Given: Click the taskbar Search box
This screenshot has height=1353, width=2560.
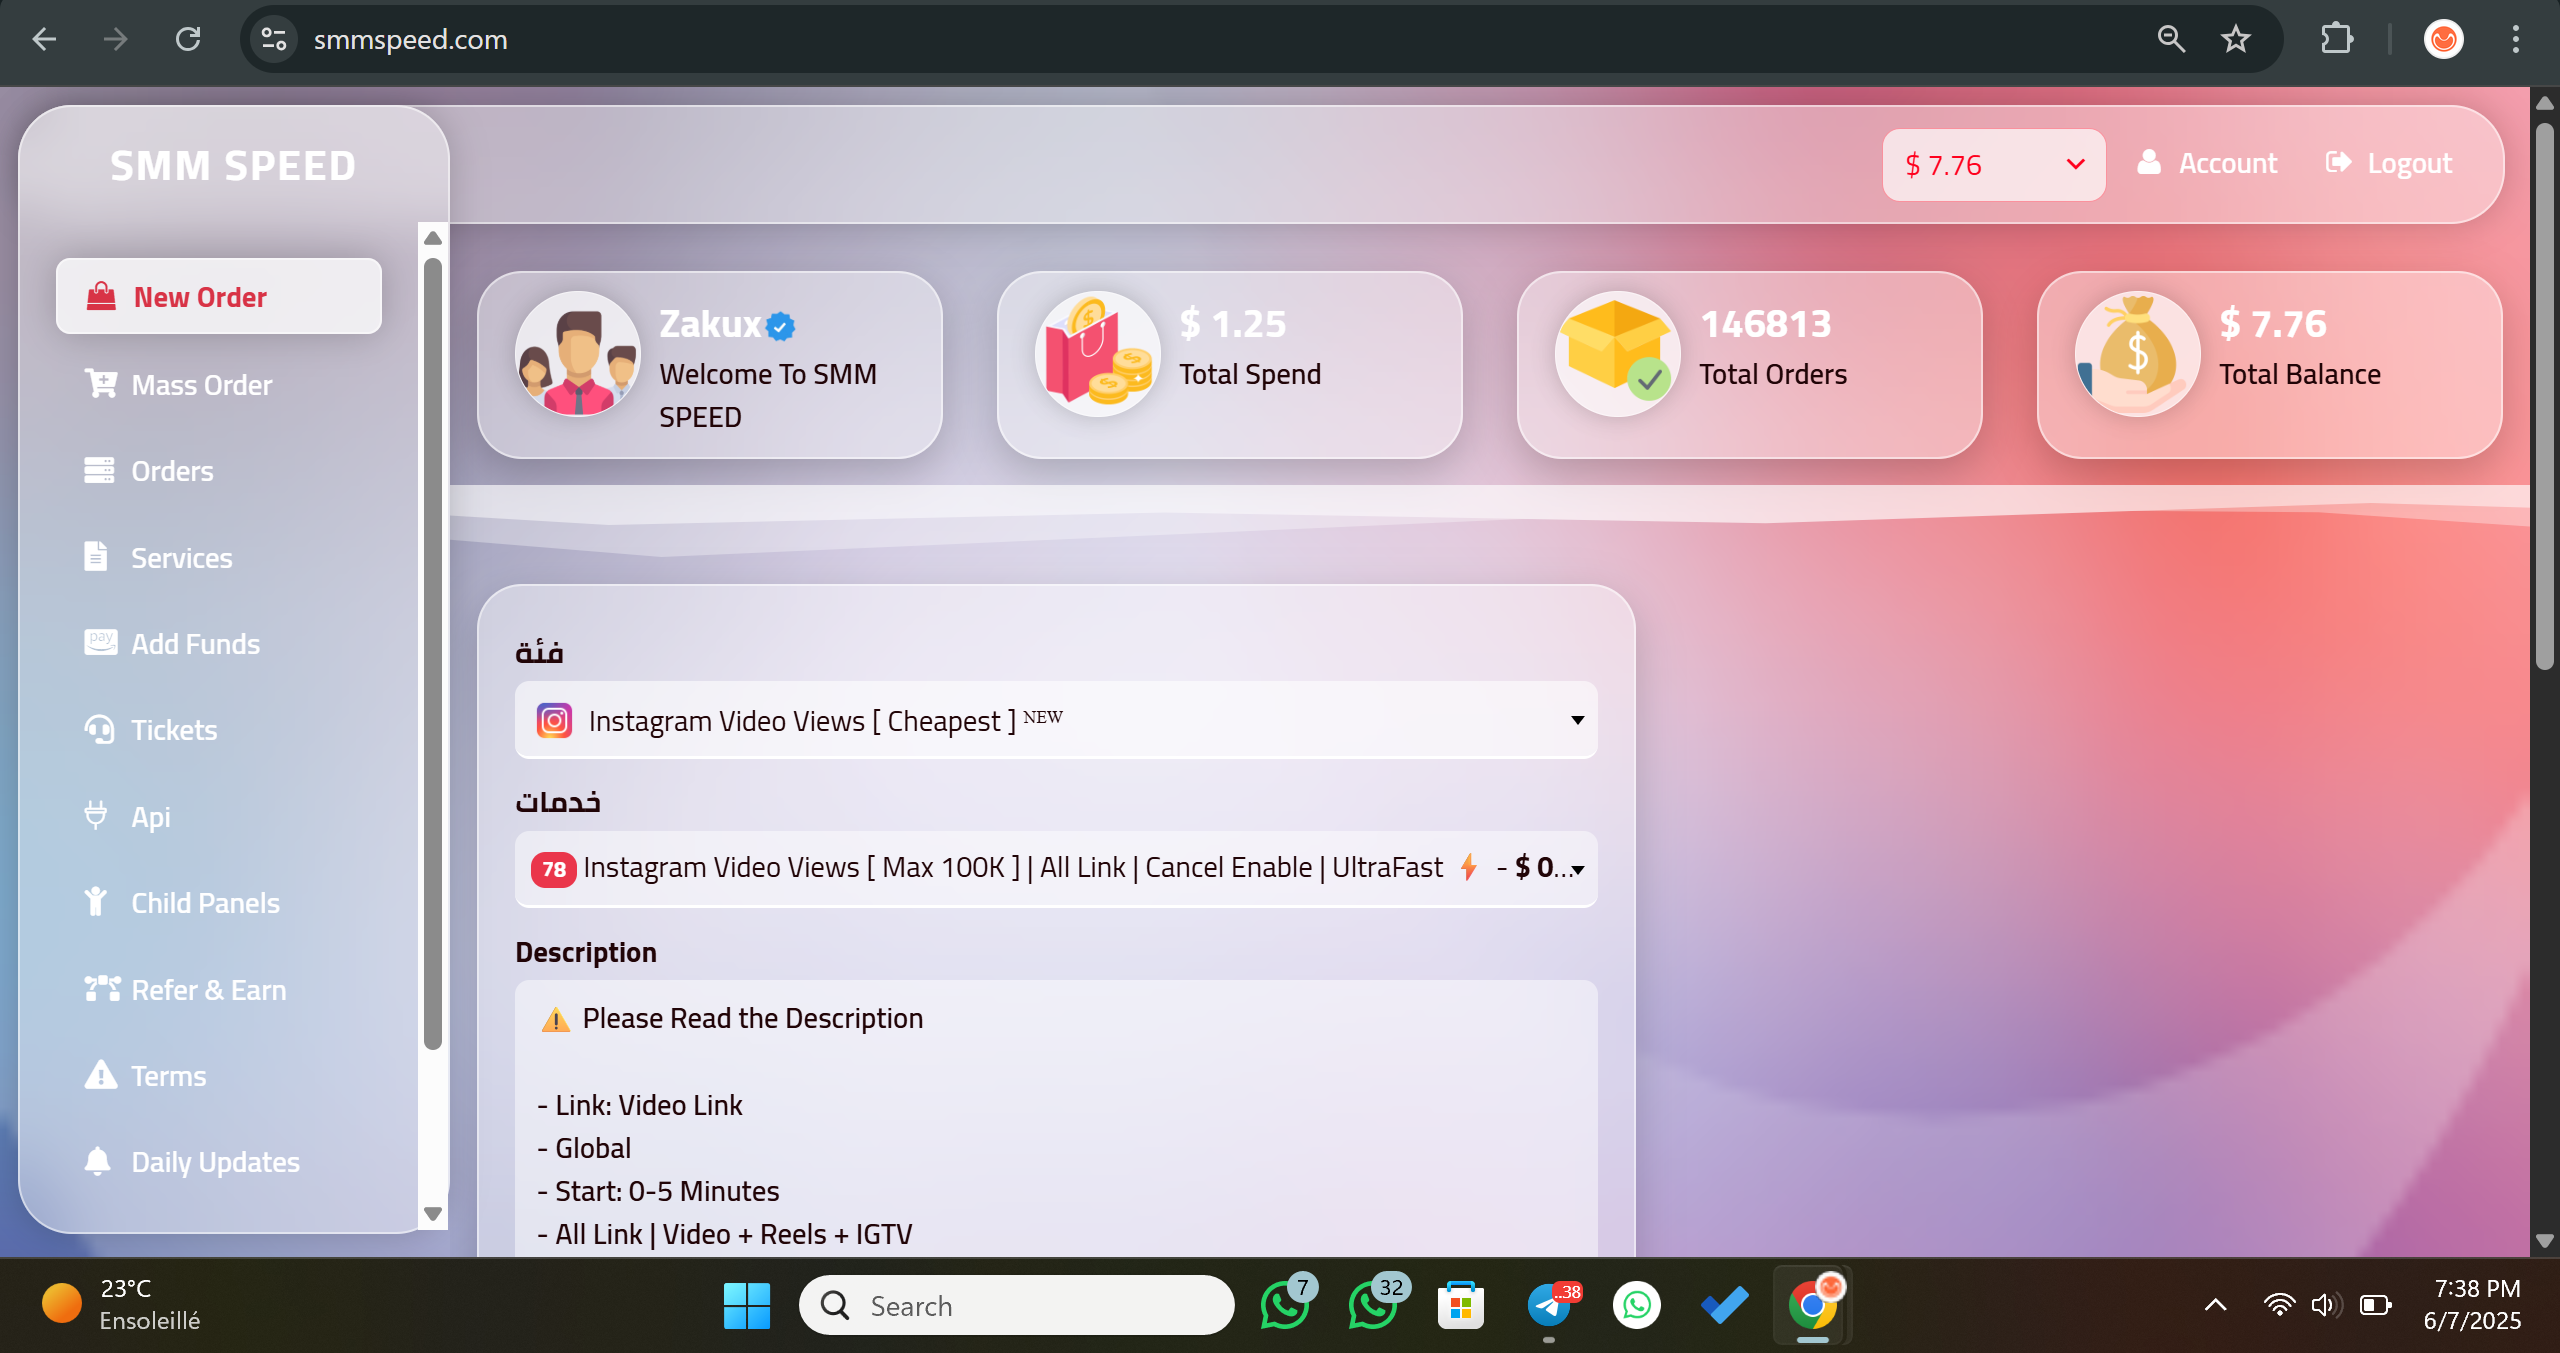Looking at the screenshot, I should (x=1016, y=1305).
